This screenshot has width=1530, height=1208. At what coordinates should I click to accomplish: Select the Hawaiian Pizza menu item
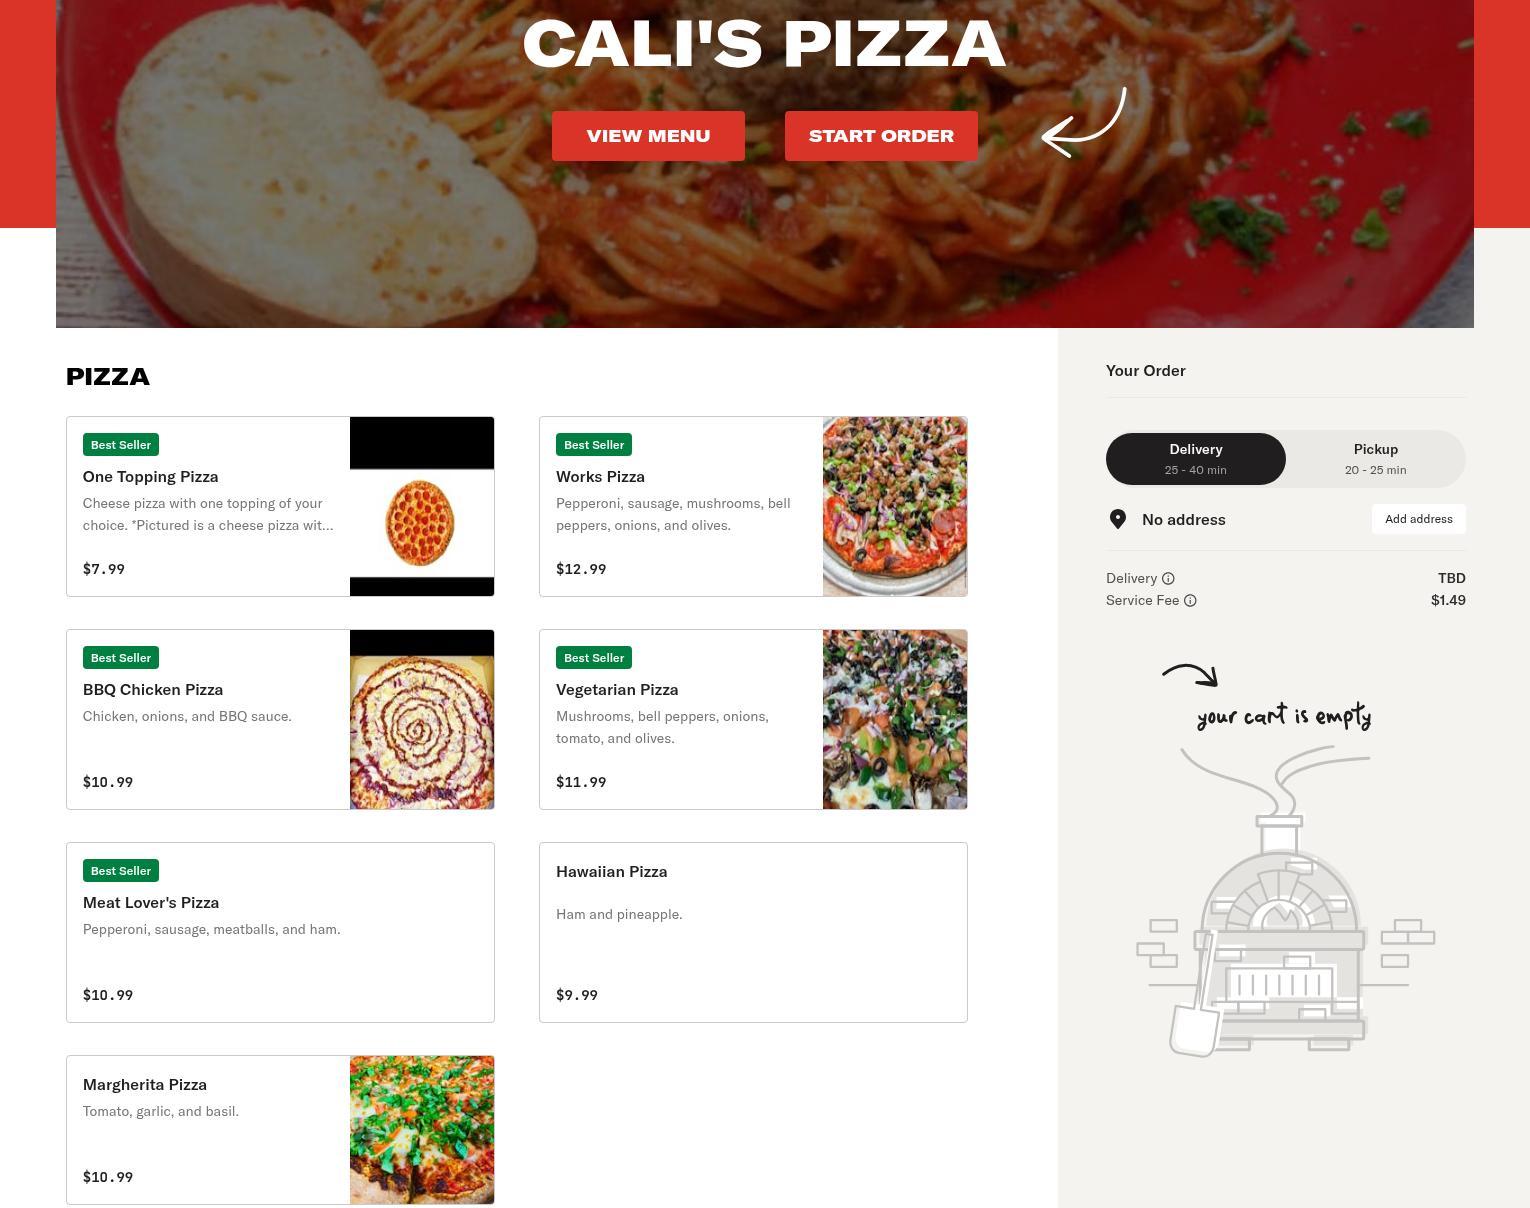(753, 932)
